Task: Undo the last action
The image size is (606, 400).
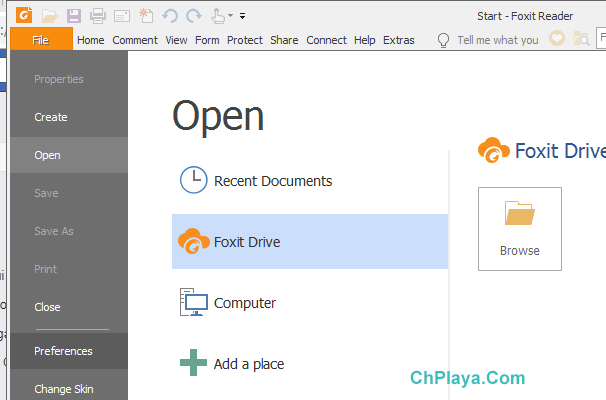Action: [170, 16]
